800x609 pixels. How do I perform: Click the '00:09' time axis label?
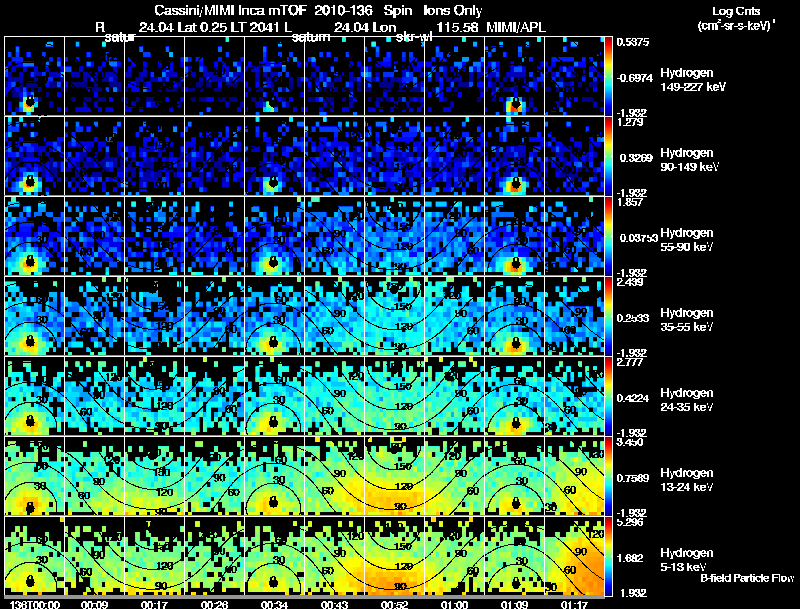[x=94, y=604]
